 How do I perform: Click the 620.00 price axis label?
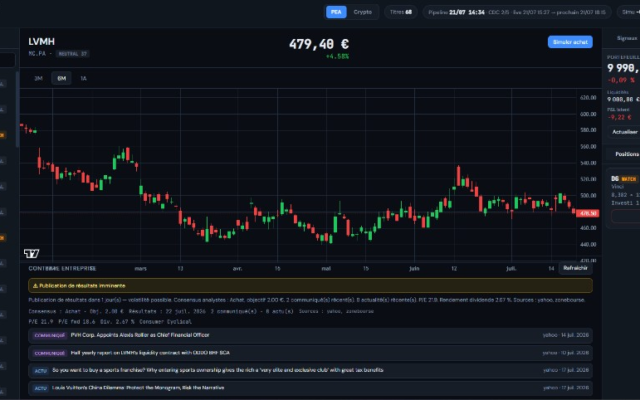coord(588,98)
